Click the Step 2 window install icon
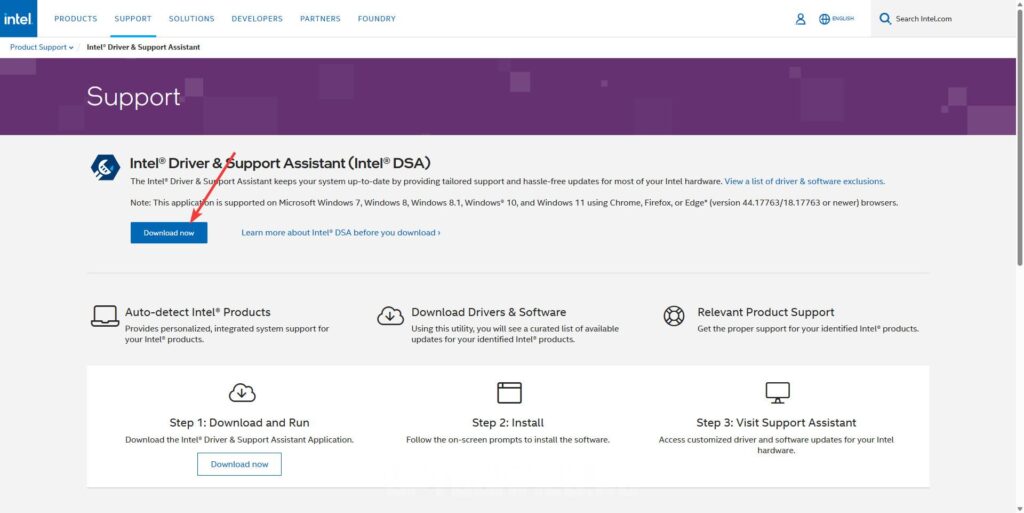This screenshot has height=513, width=1024. click(x=509, y=392)
